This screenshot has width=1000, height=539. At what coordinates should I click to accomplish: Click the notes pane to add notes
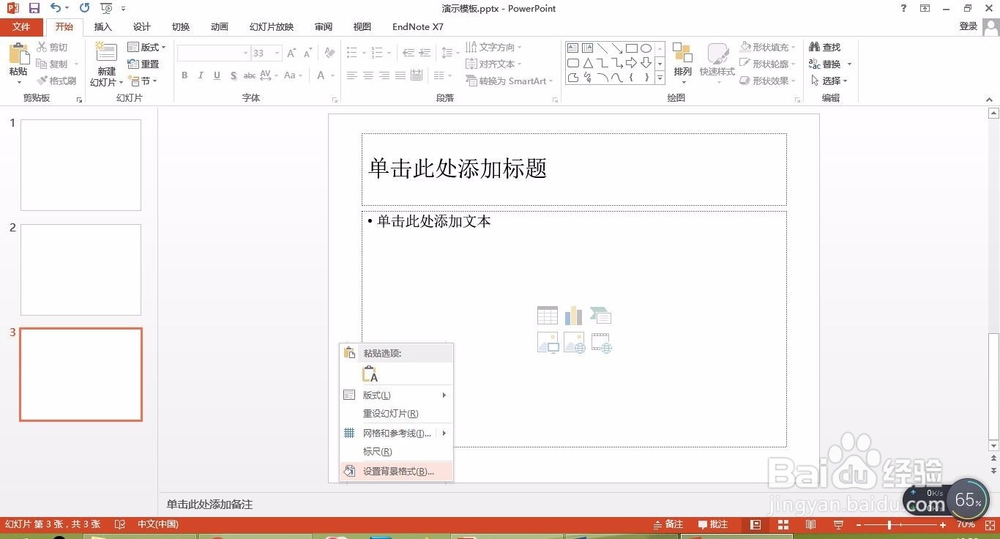coord(210,504)
